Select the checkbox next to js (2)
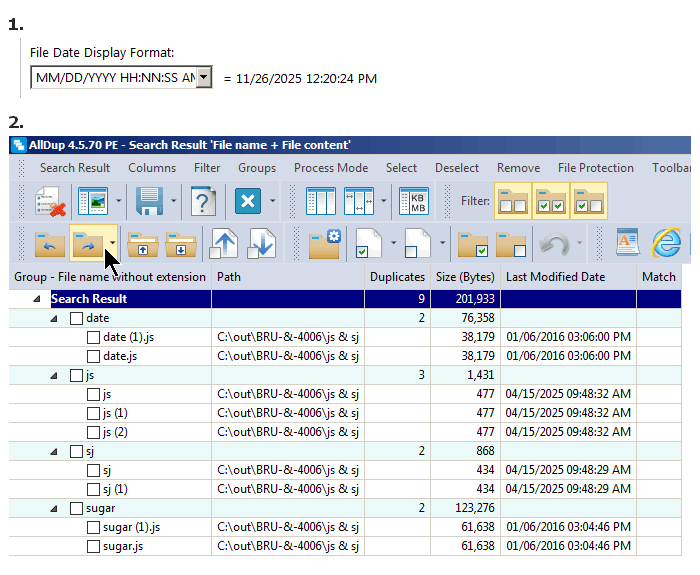 93,432
